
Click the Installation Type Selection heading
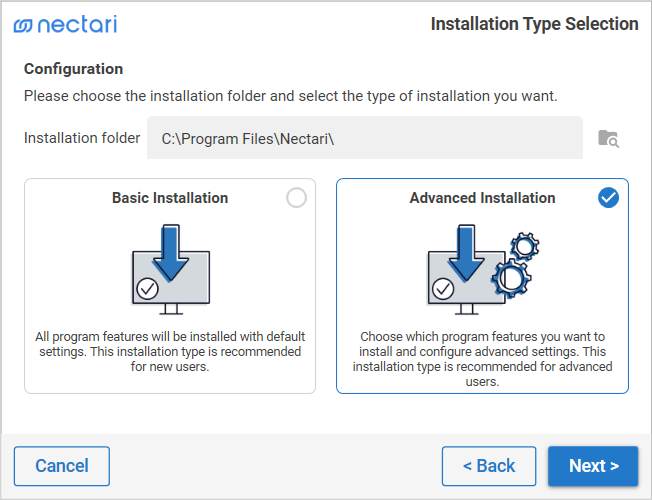coord(534,24)
